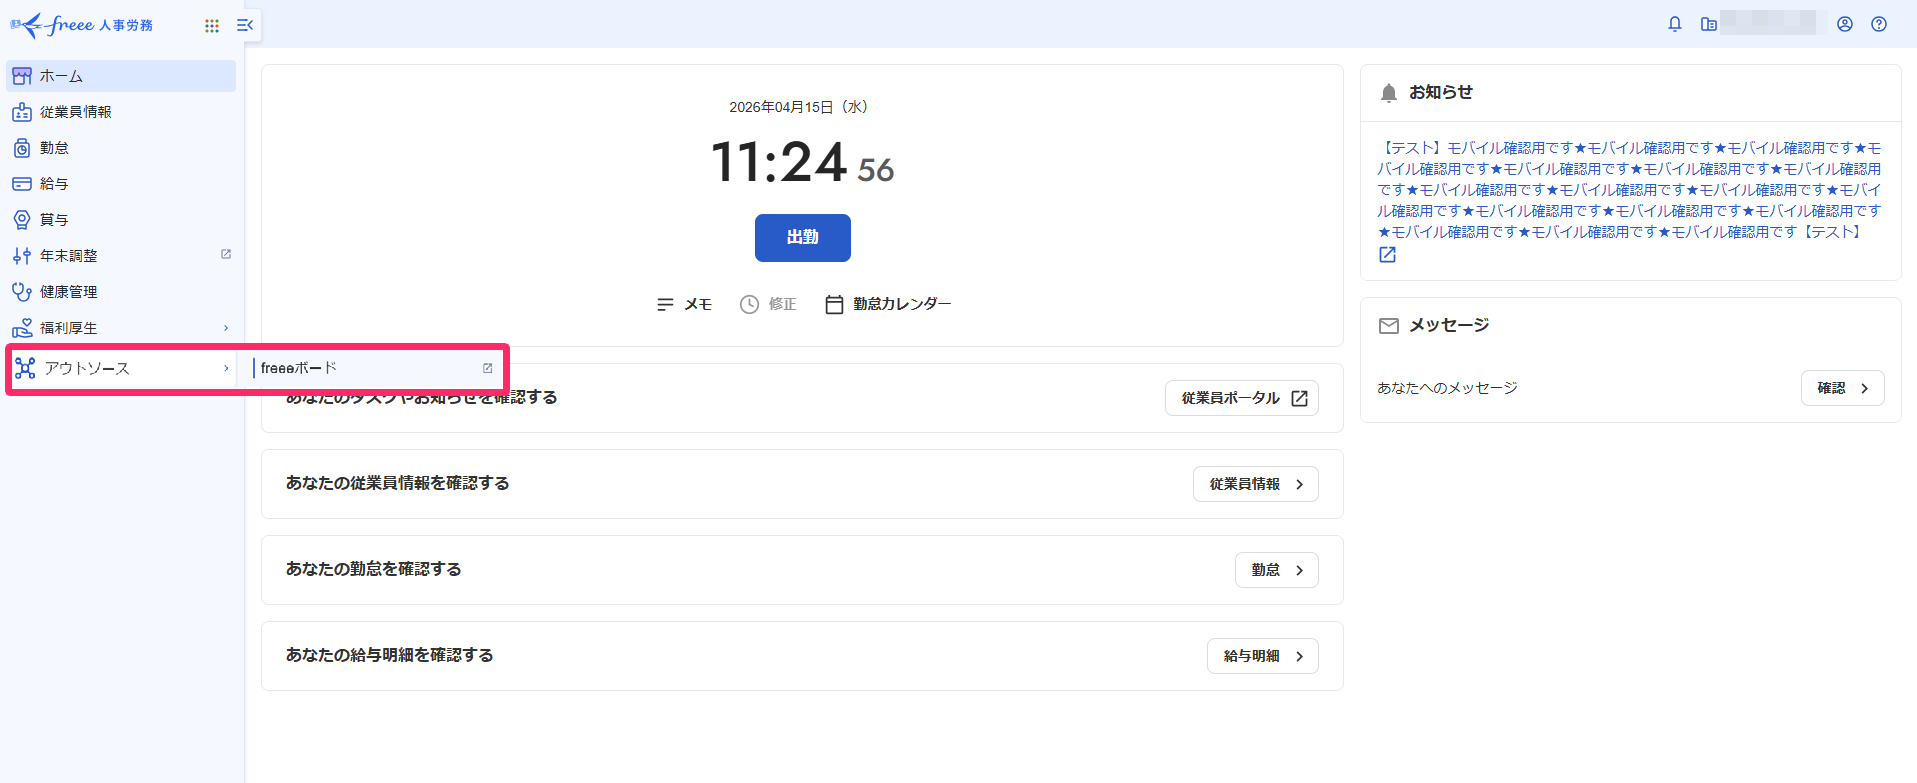Click the external link icon beside freeeボード
This screenshot has width=1917, height=783.
click(488, 368)
